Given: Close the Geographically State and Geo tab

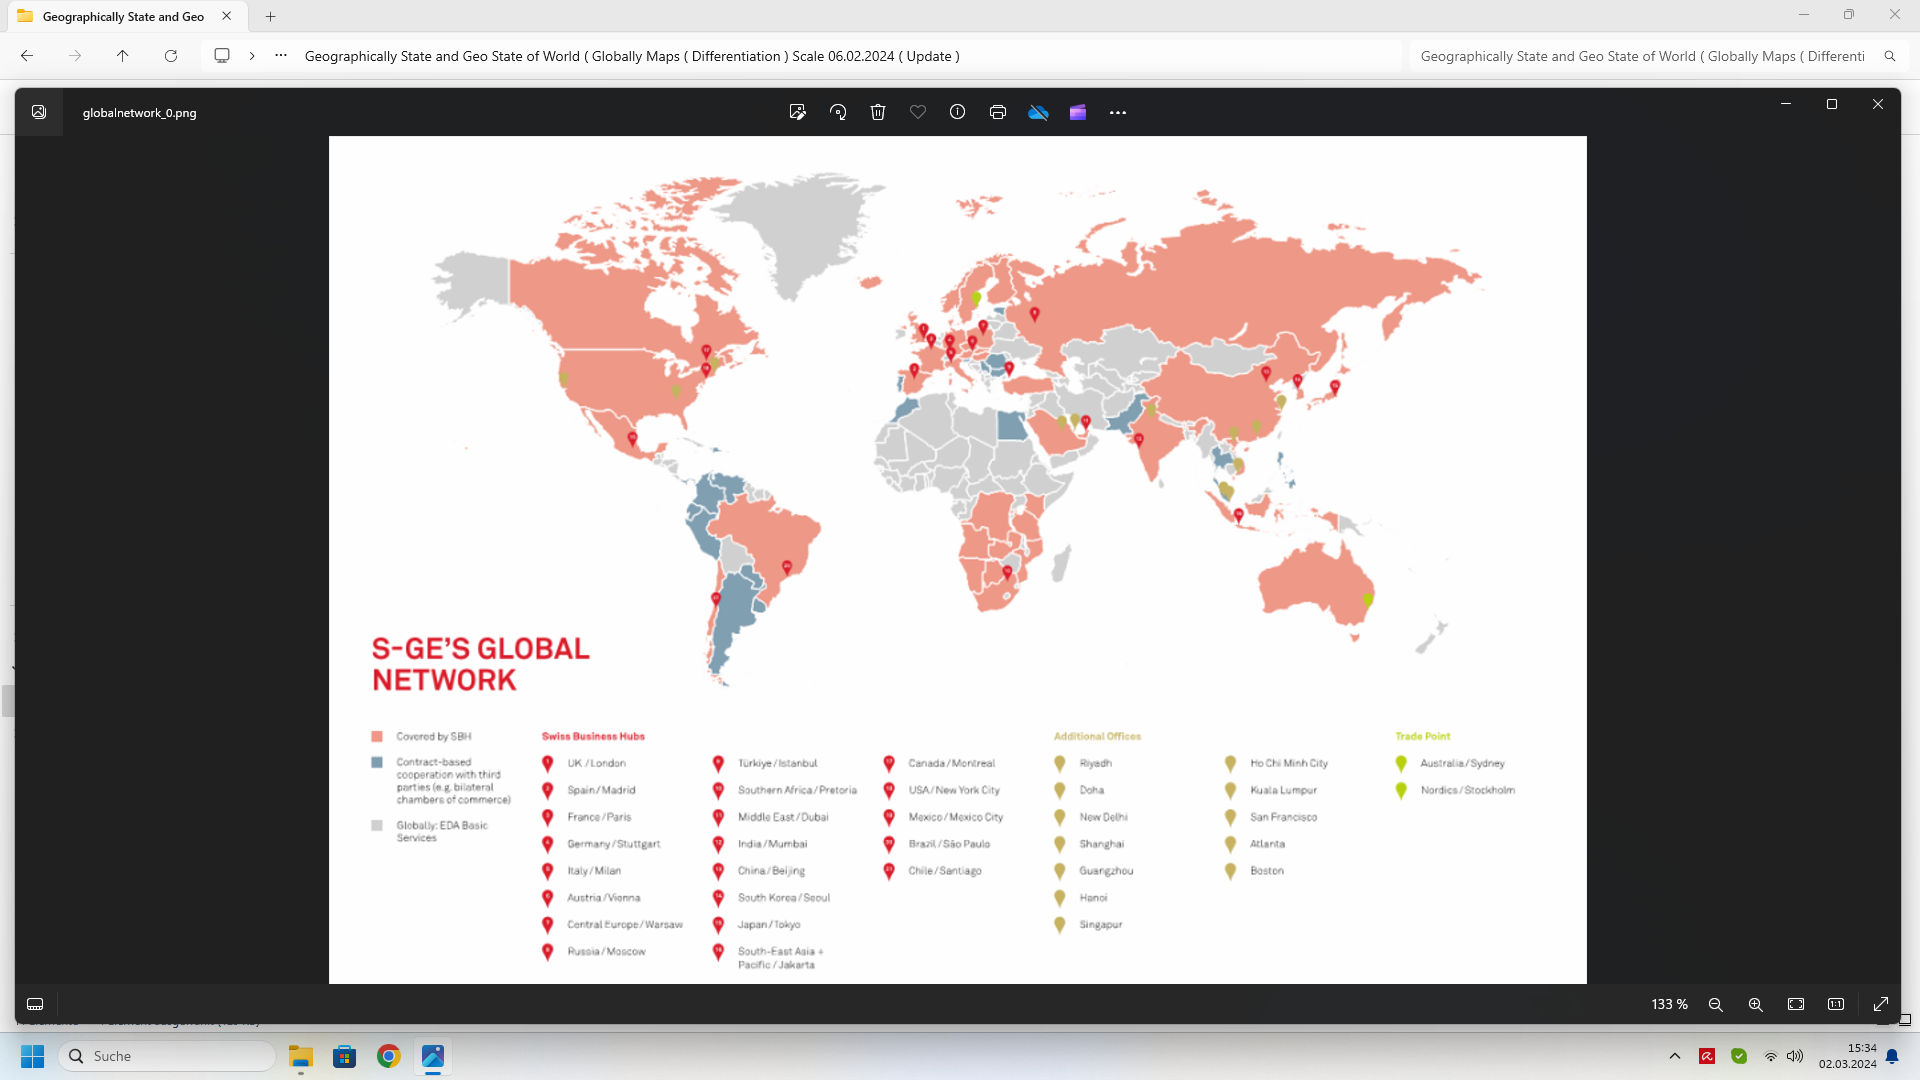Looking at the screenshot, I should point(227,16).
